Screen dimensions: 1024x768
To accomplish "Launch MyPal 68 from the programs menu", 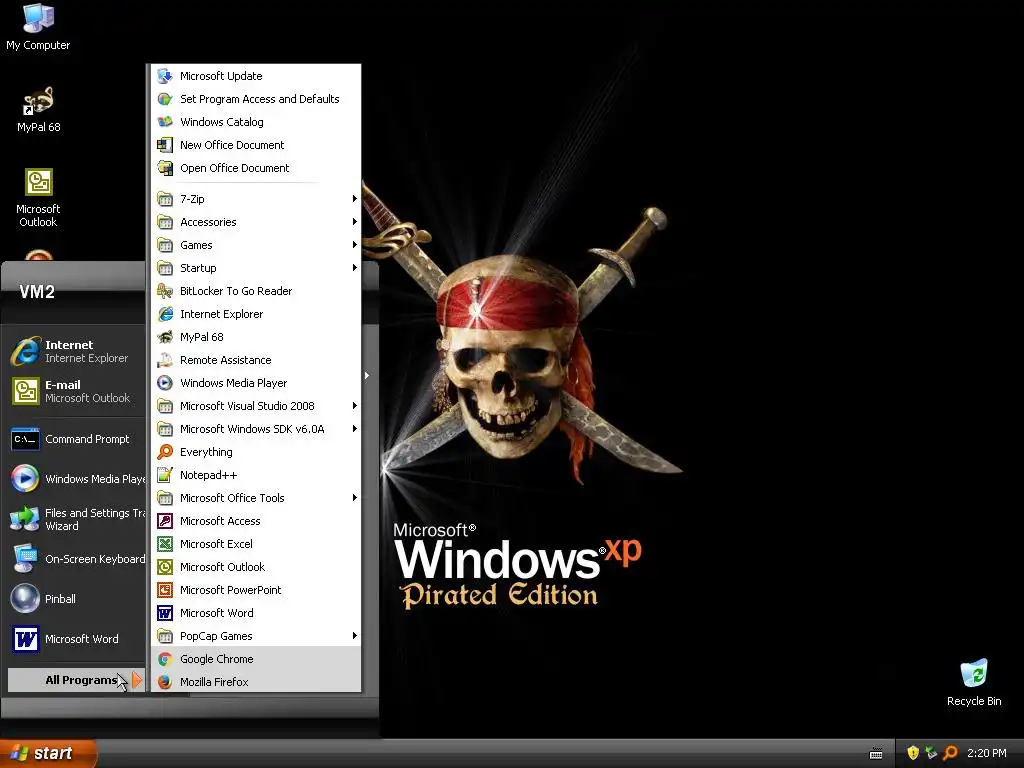I will click(256, 337).
